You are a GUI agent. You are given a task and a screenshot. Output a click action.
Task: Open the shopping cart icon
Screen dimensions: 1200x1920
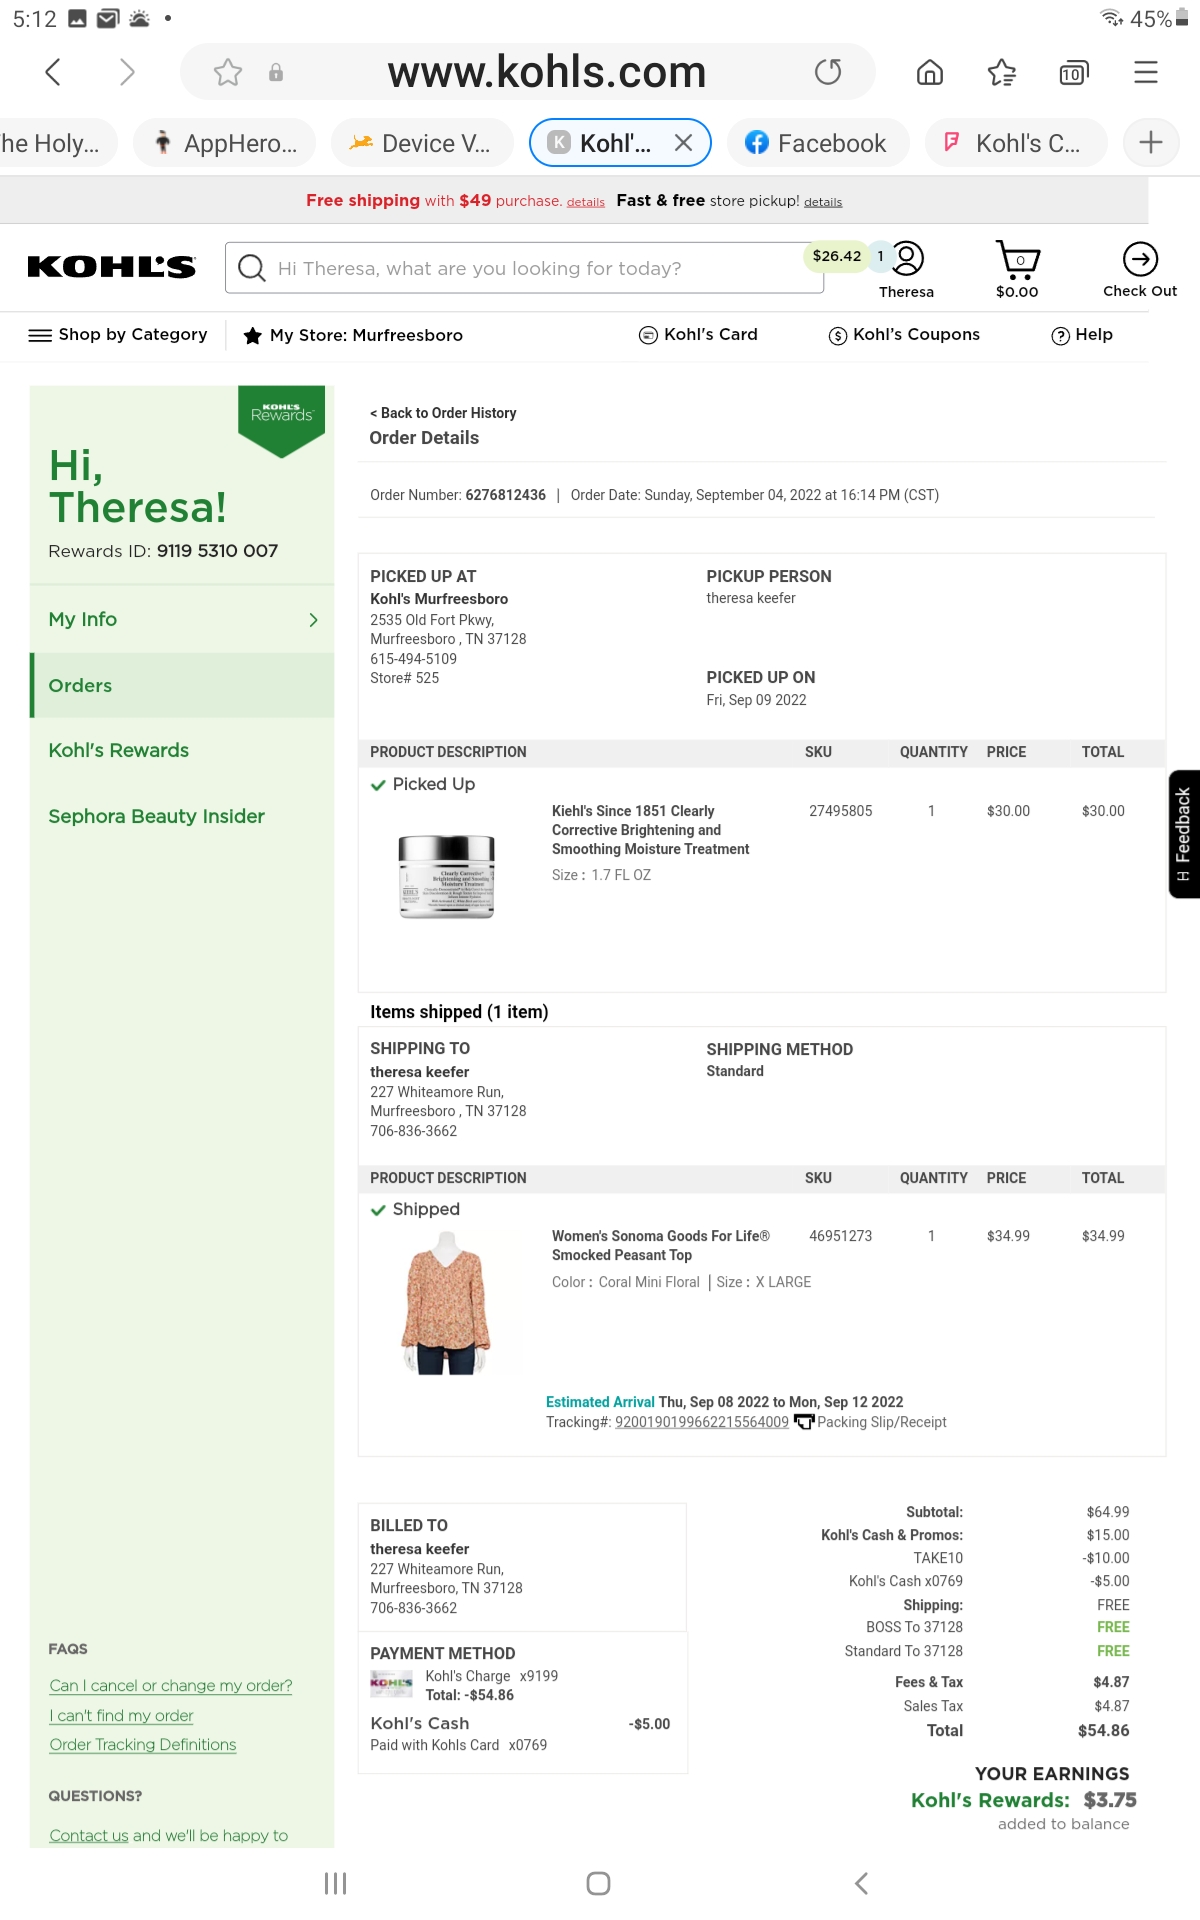click(1017, 258)
